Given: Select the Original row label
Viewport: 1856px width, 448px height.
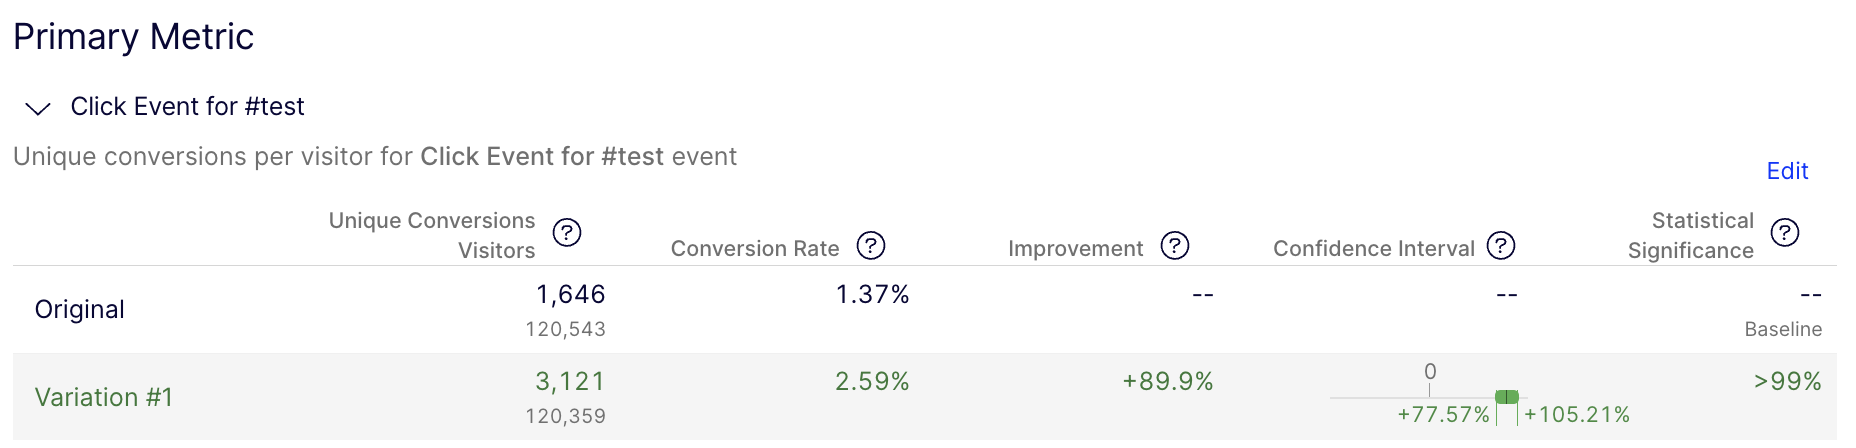Looking at the screenshot, I should click(80, 309).
